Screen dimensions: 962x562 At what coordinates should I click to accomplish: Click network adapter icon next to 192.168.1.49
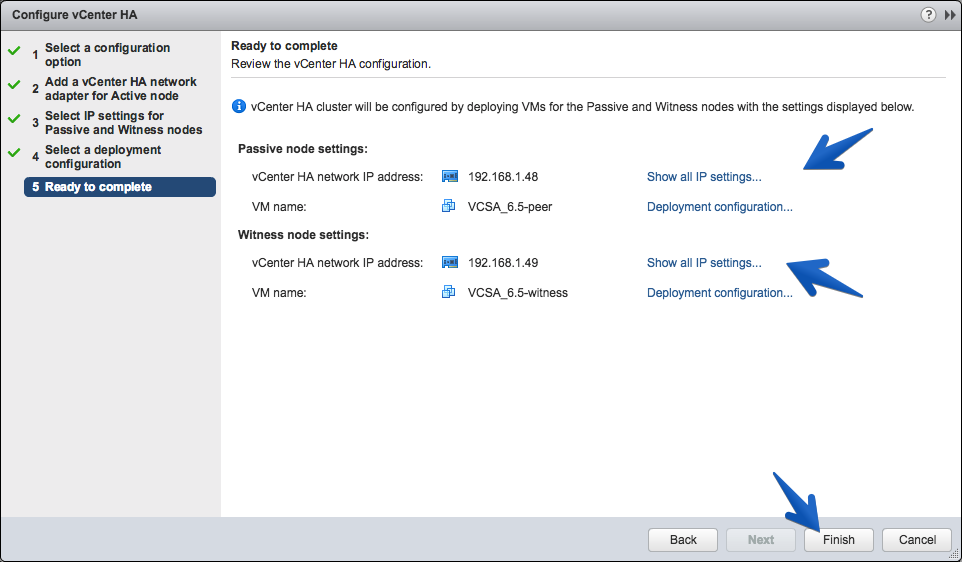pos(450,263)
